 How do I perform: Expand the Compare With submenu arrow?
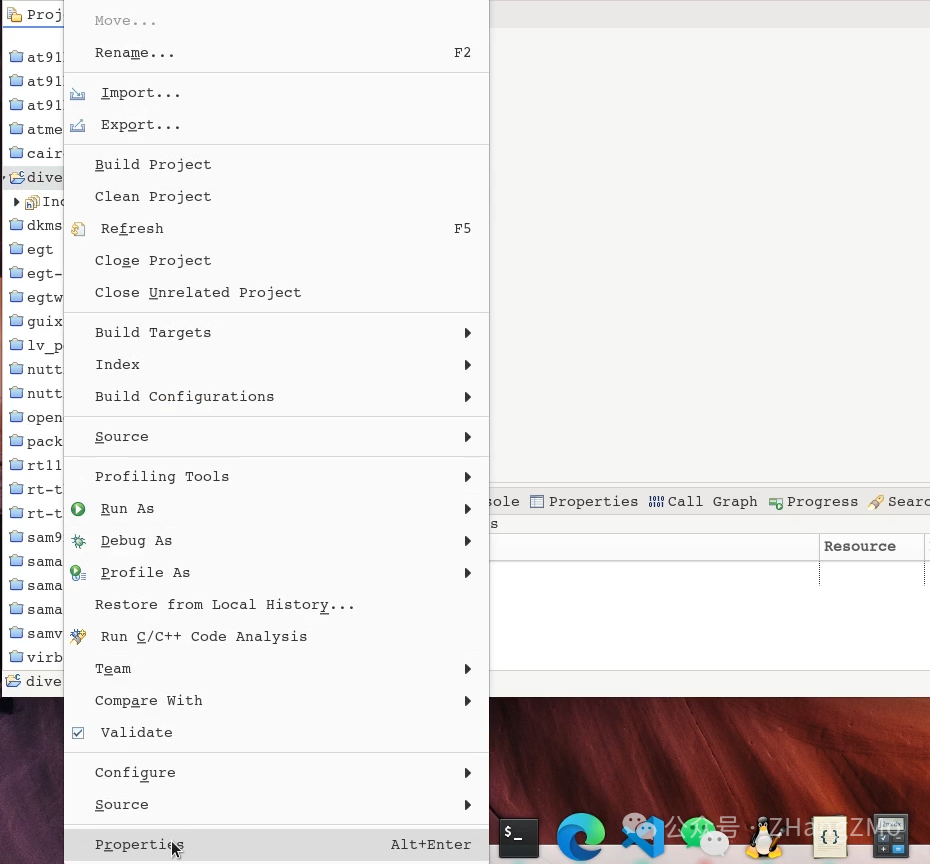pos(467,702)
